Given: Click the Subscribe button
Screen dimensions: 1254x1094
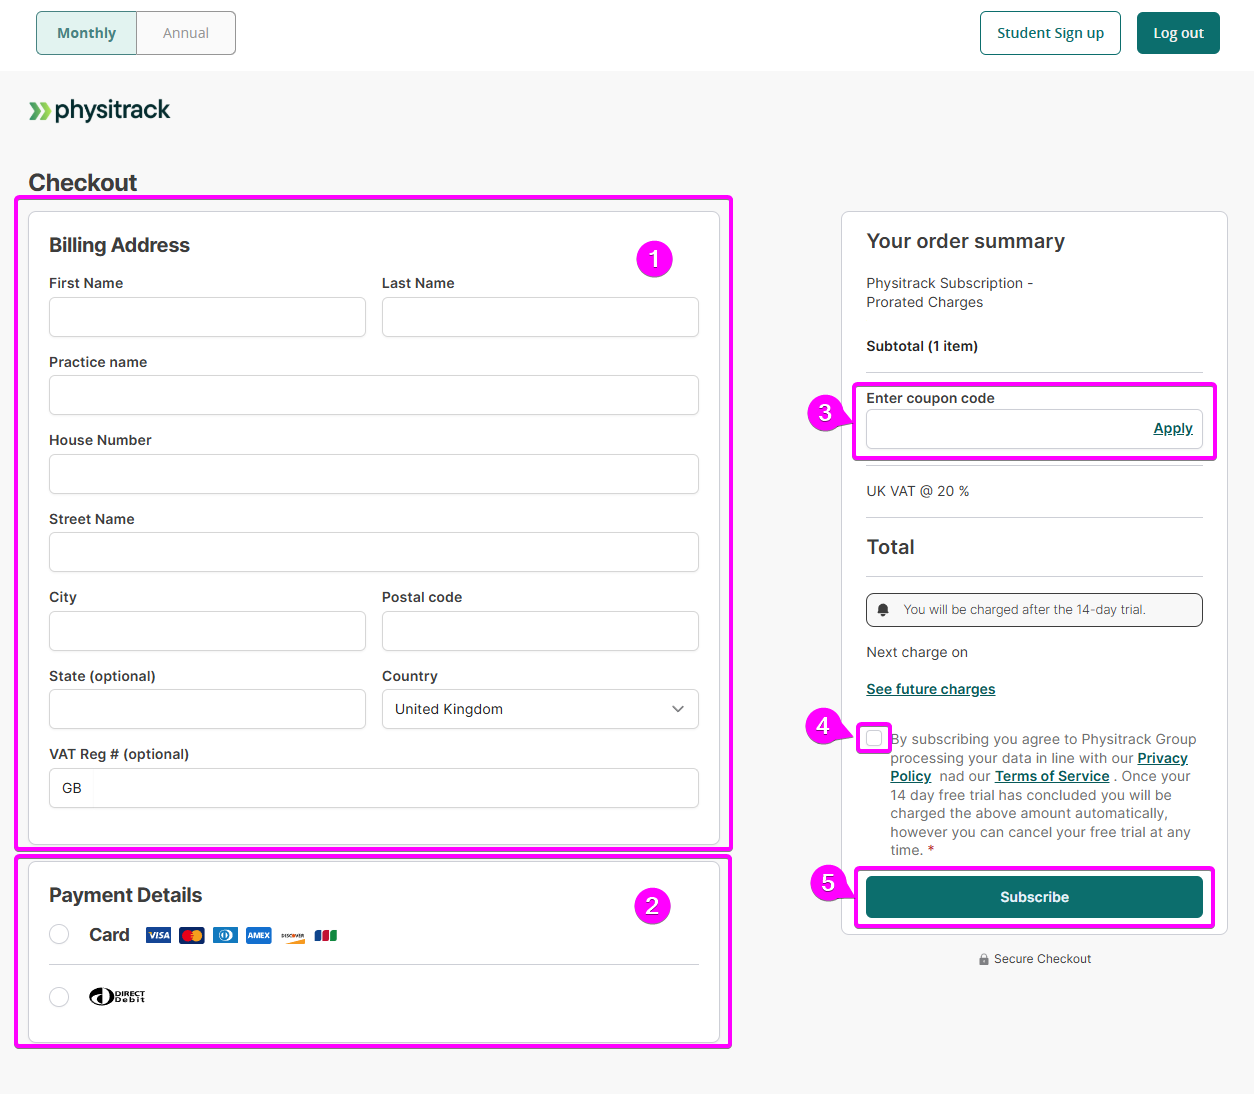Looking at the screenshot, I should pyautogui.click(x=1034, y=897).
